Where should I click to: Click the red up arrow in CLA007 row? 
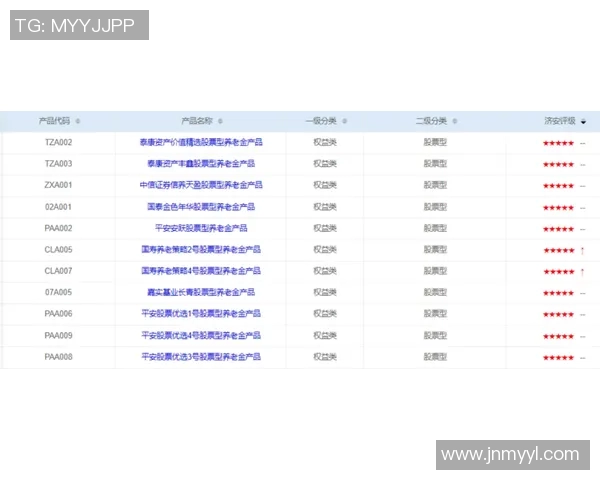(x=582, y=272)
